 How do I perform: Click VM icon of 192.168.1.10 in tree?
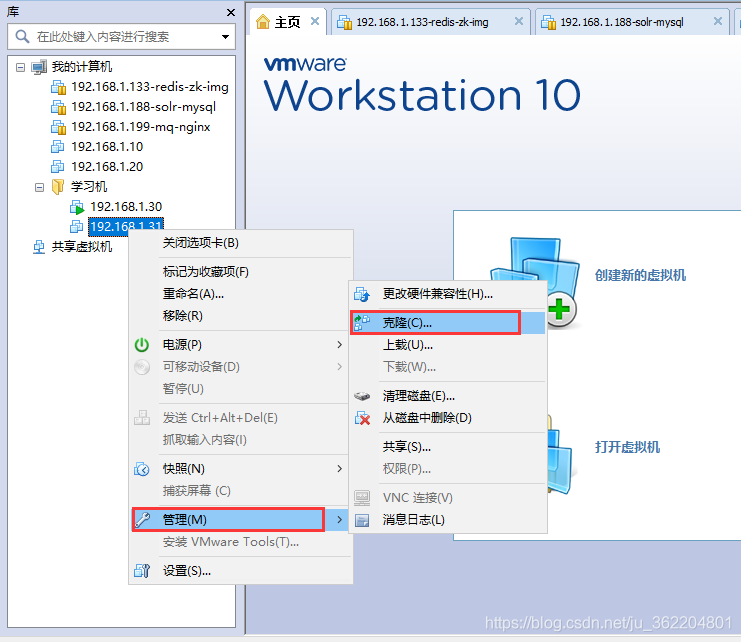tap(58, 147)
